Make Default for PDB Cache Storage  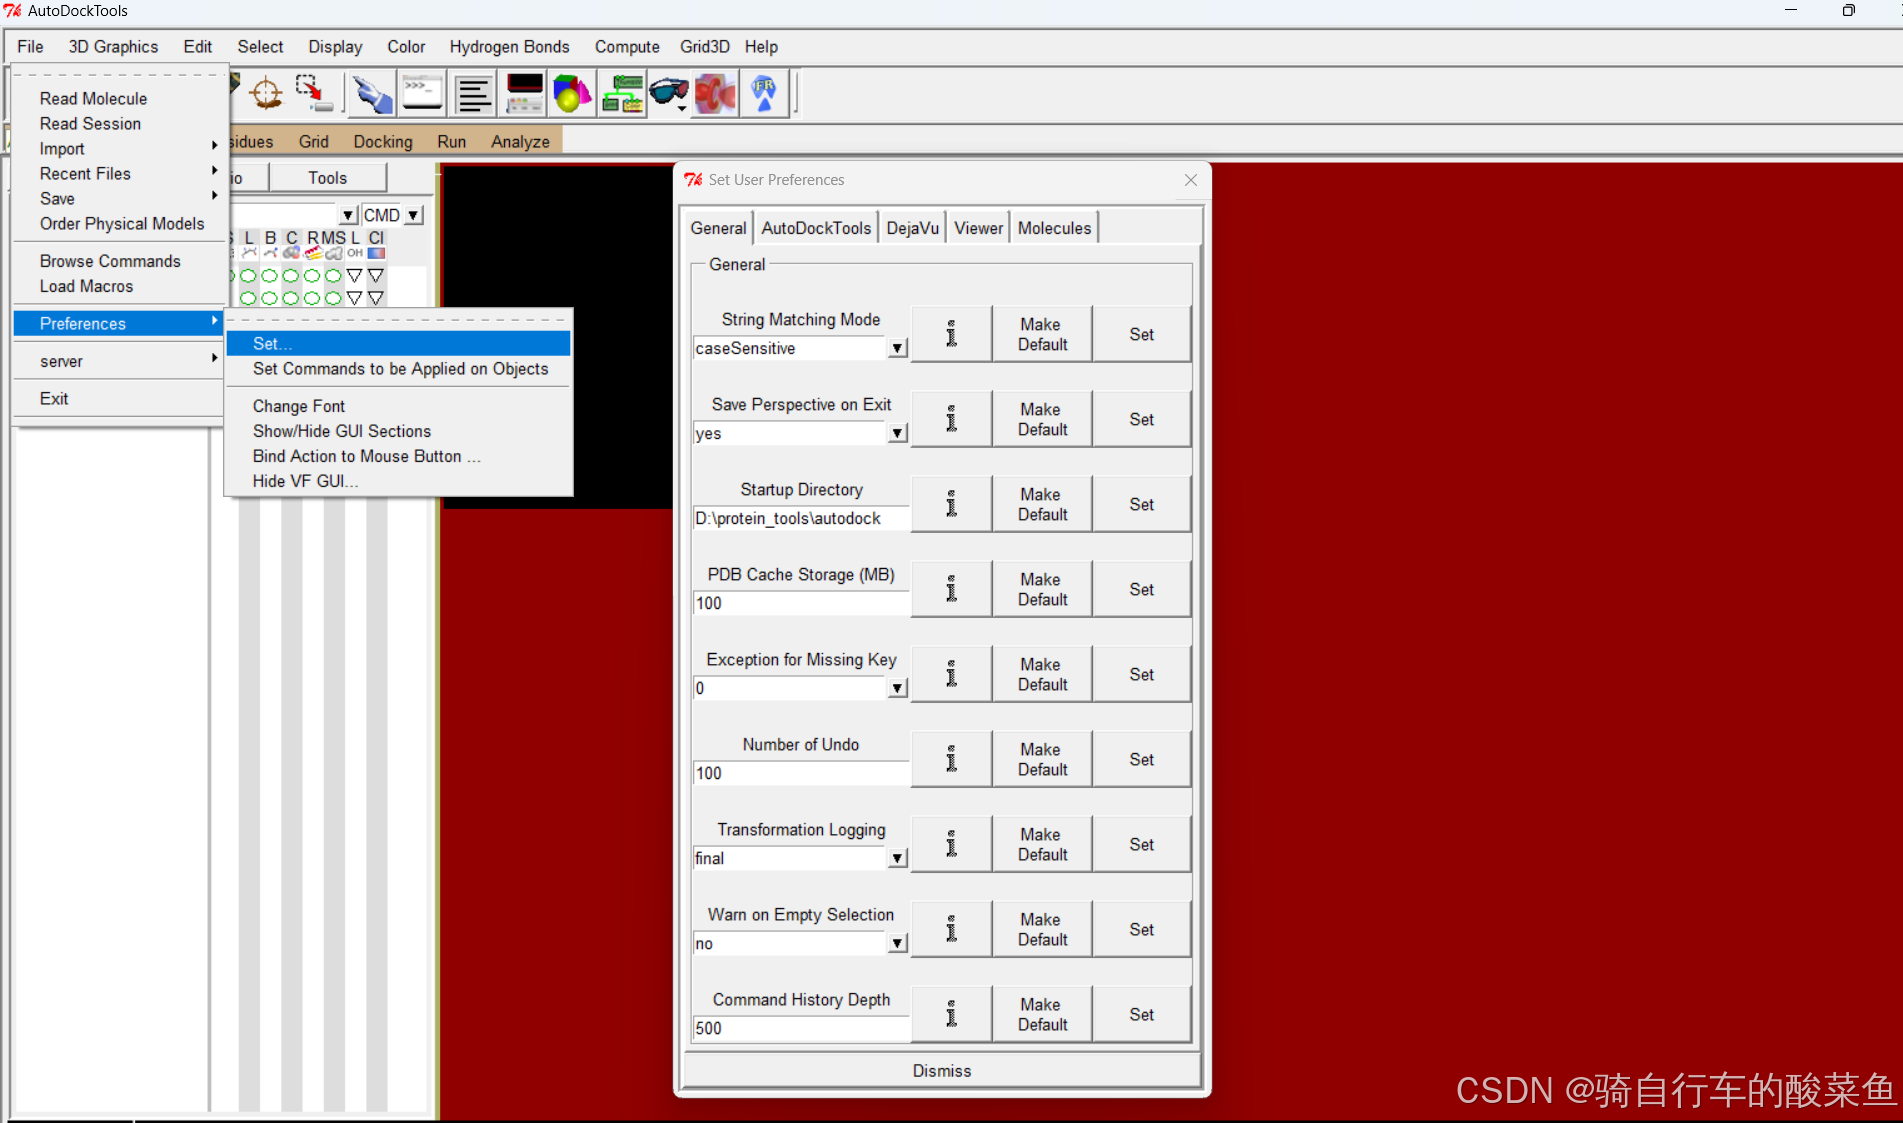coord(1042,589)
